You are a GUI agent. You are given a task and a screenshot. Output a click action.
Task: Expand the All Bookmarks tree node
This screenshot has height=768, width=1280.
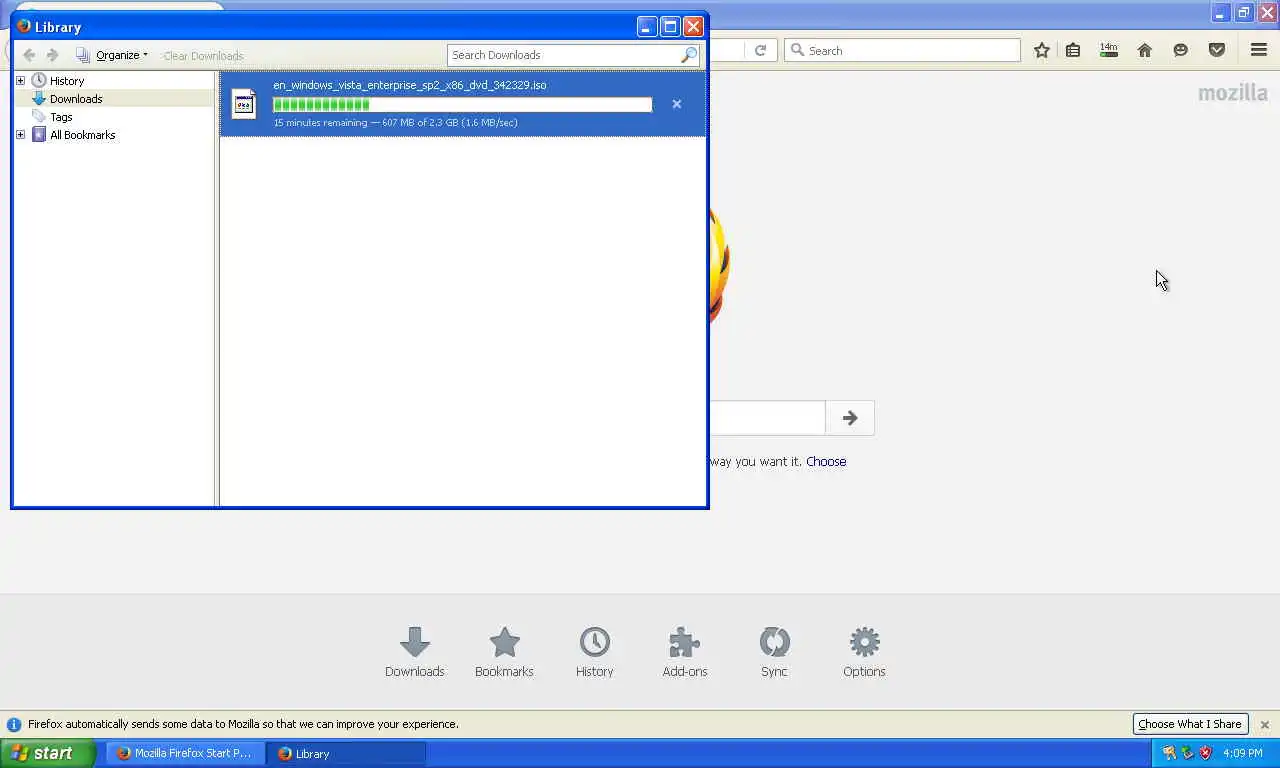pyautogui.click(x=20, y=134)
